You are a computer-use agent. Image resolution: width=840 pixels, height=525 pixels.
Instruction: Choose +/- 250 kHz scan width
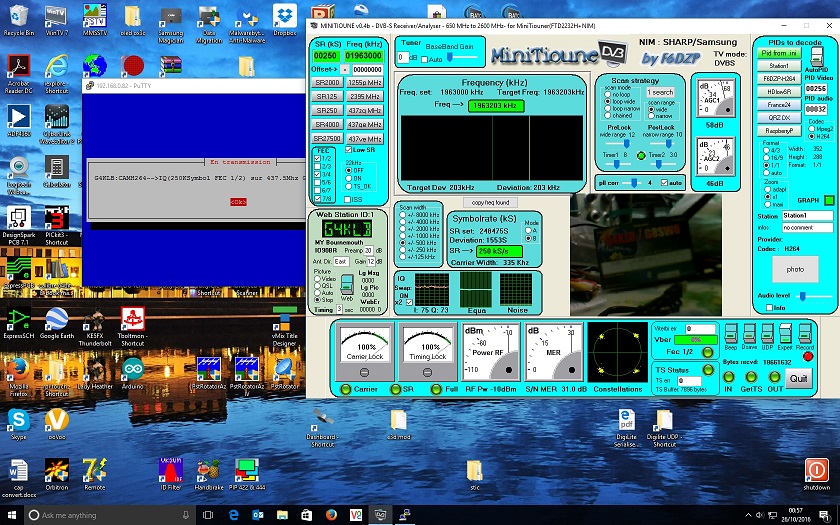[402, 250]
